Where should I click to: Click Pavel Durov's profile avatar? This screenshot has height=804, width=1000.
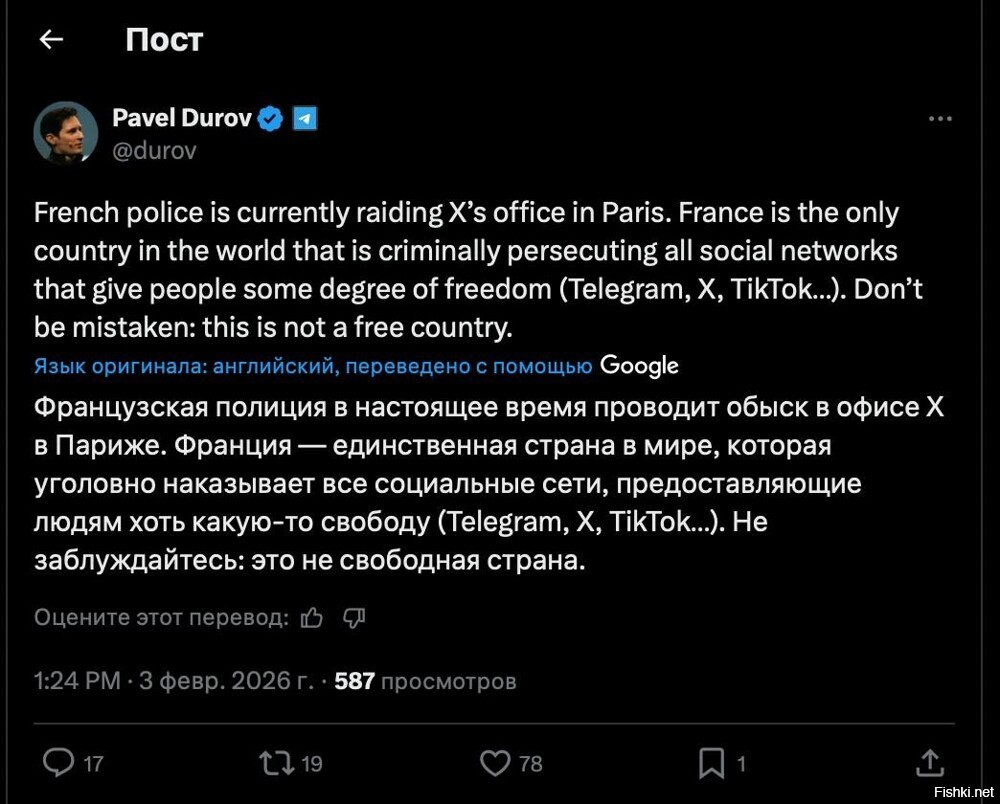pos(66,132)
